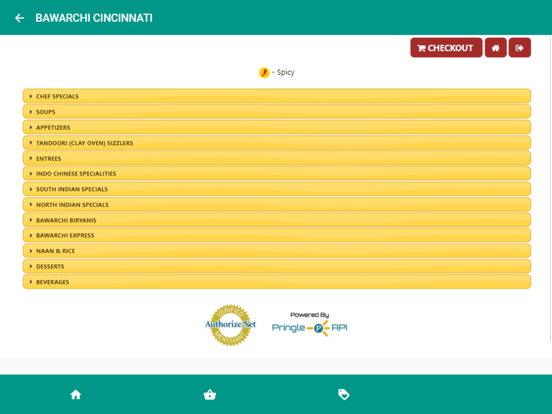Image resolution: width=552 pixels, height=414 pixels.
Task: Click the red home icon button
Action: click(496, 48)
